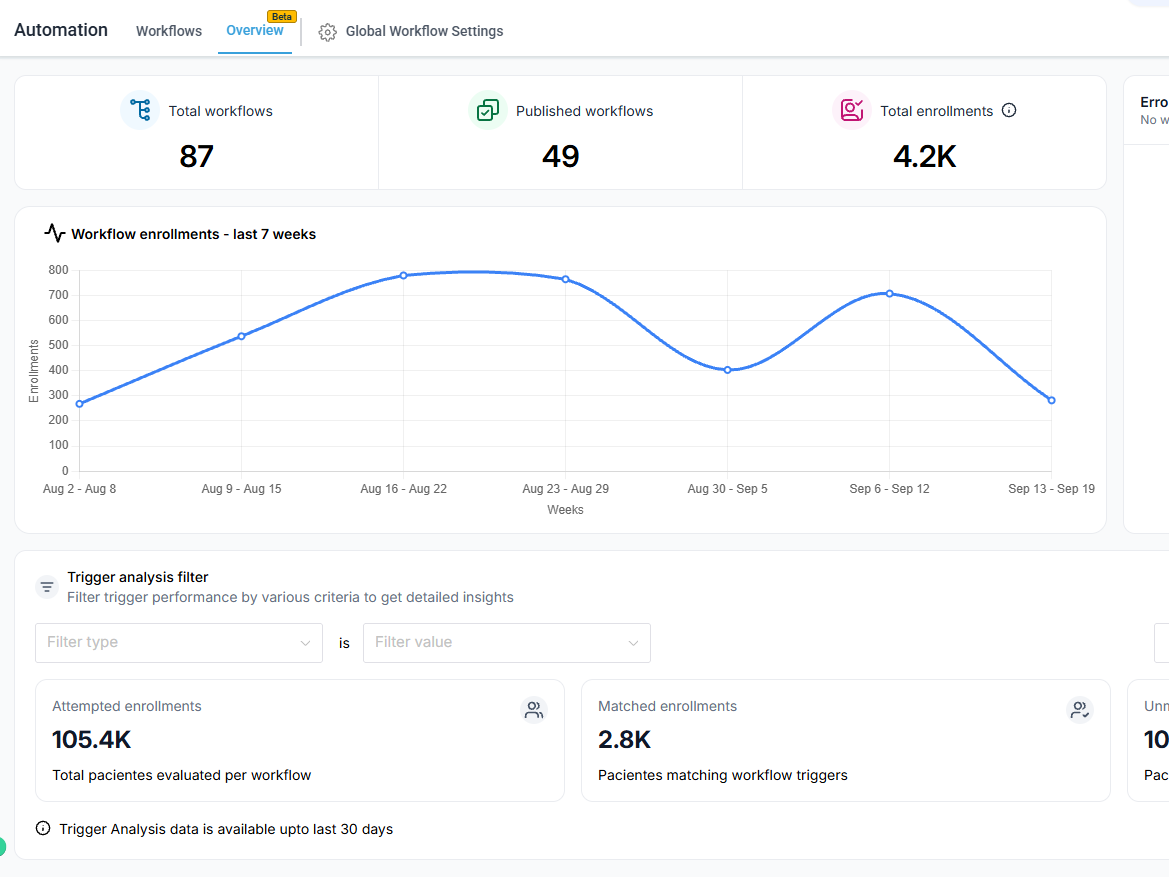Image resolution: width=1169 pixels, height=877 pixels.
Task: Click the Automation heading
Action: pyautogui.click(x=61, y=30)
